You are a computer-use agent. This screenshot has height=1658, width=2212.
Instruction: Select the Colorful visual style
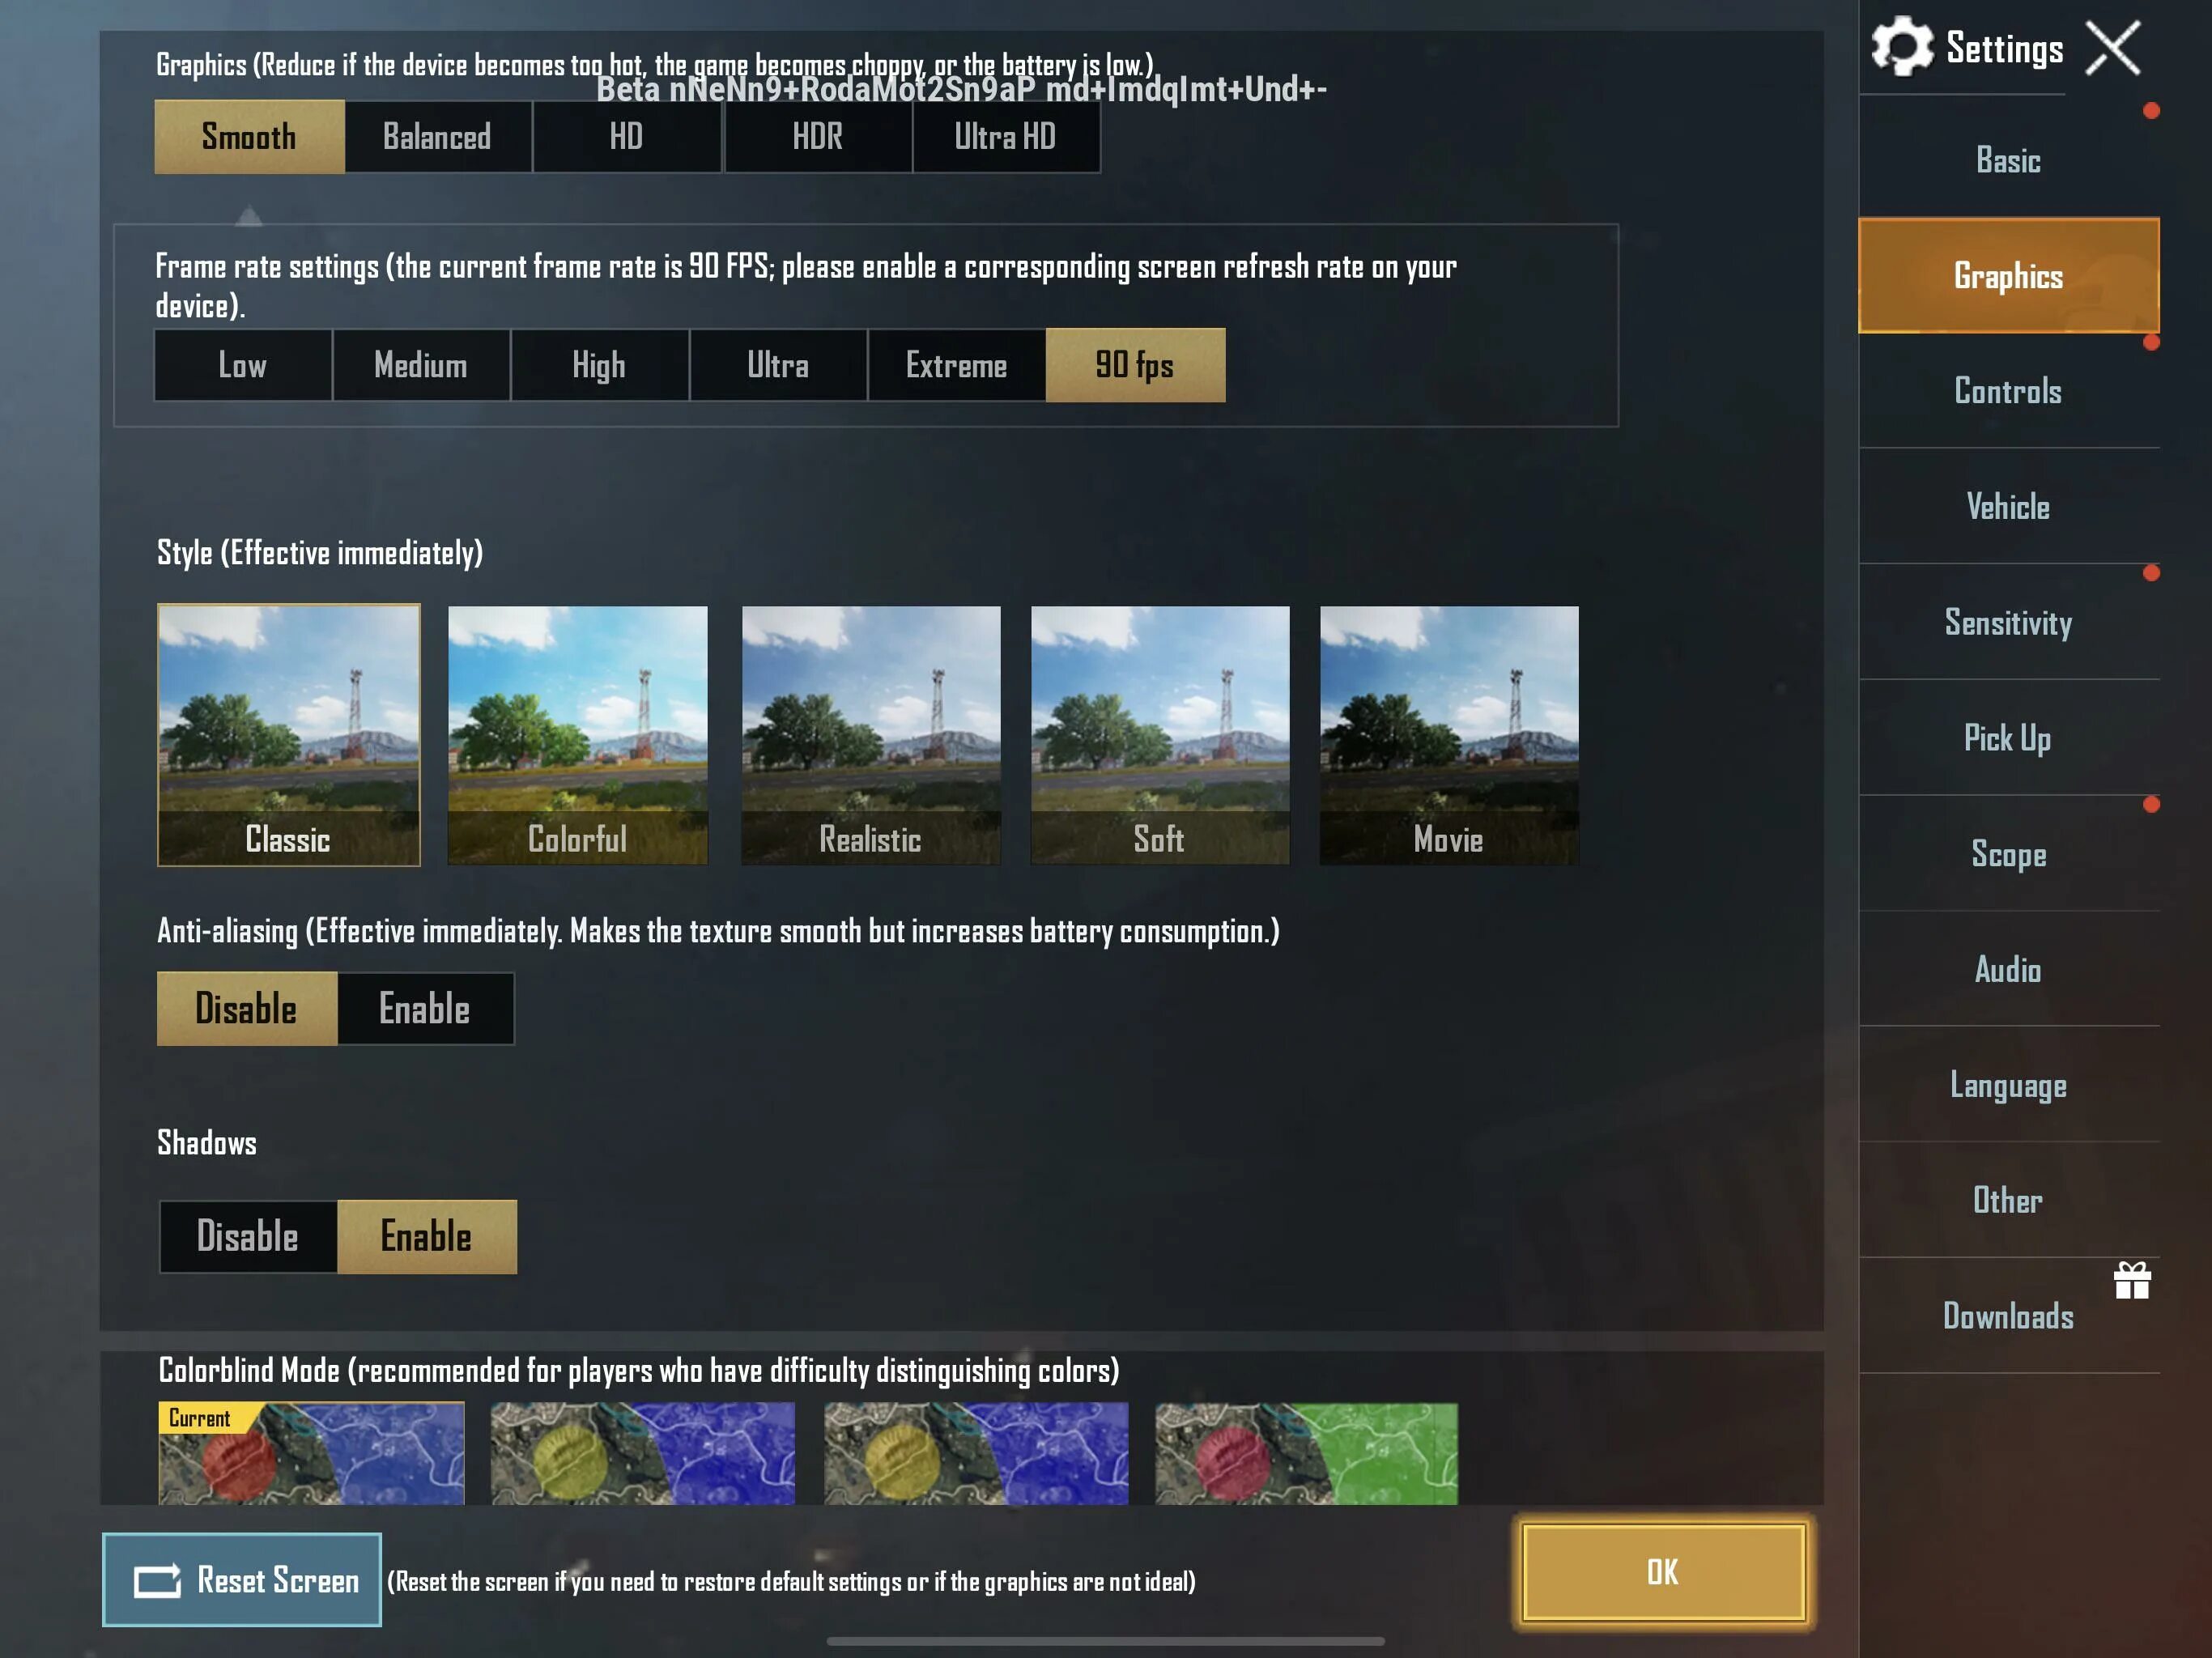[x=576, y=733]
